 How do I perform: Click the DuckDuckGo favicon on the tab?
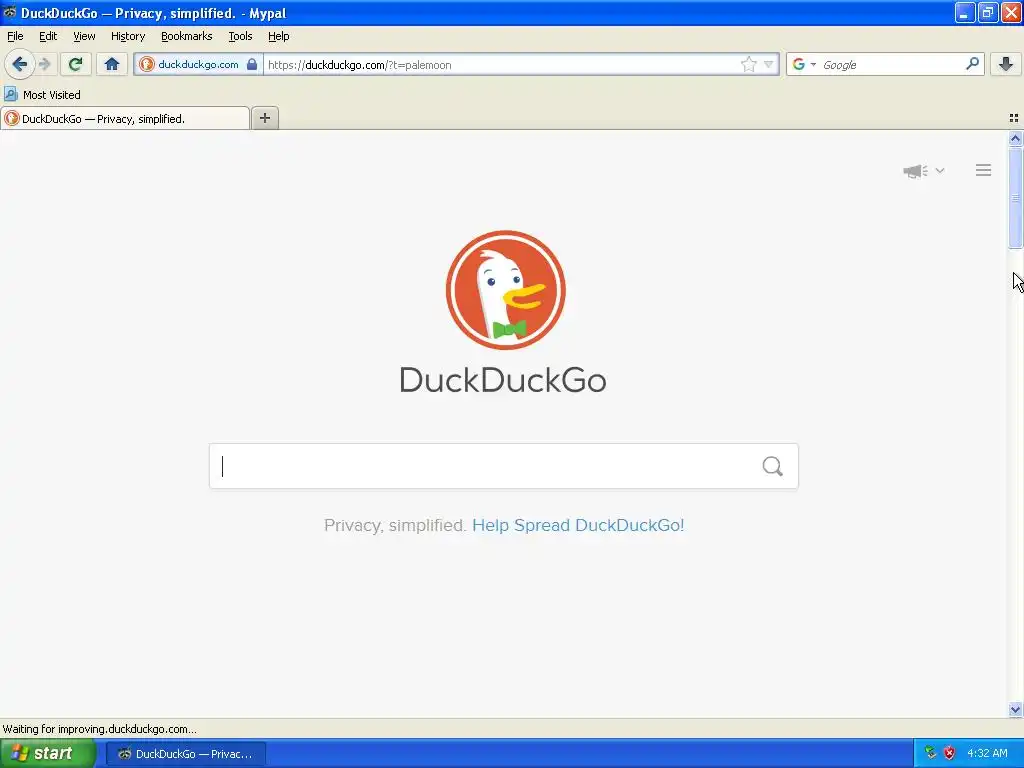click(x=12, y=118)
